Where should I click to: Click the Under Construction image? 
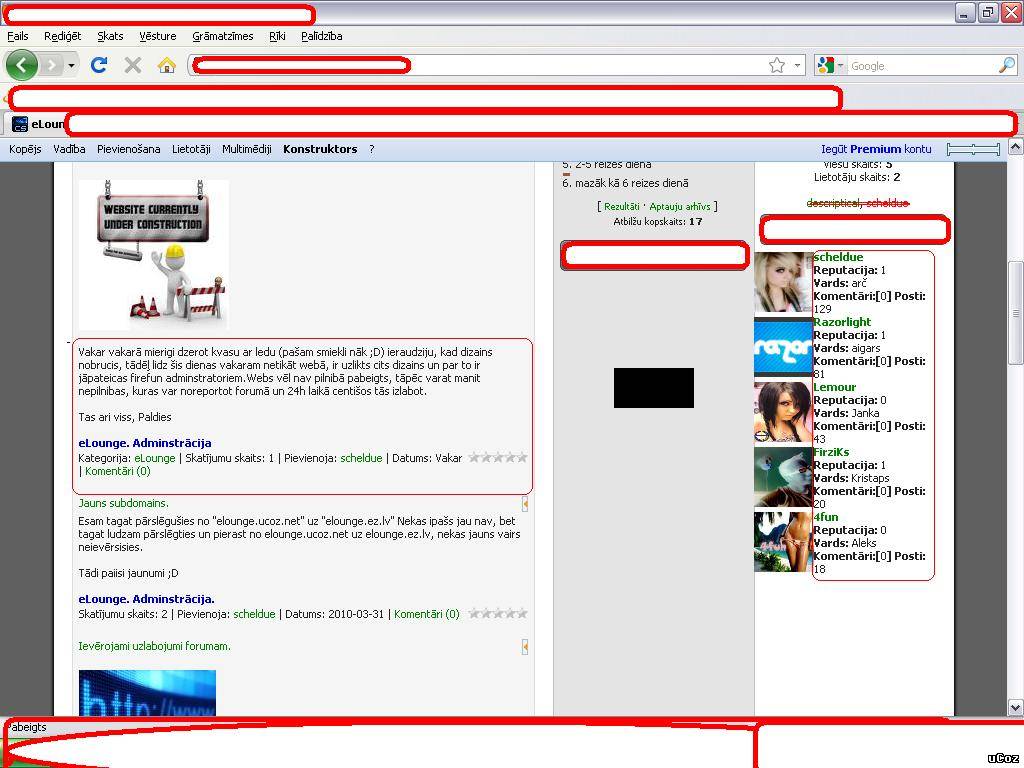click(x=153, y=255)
